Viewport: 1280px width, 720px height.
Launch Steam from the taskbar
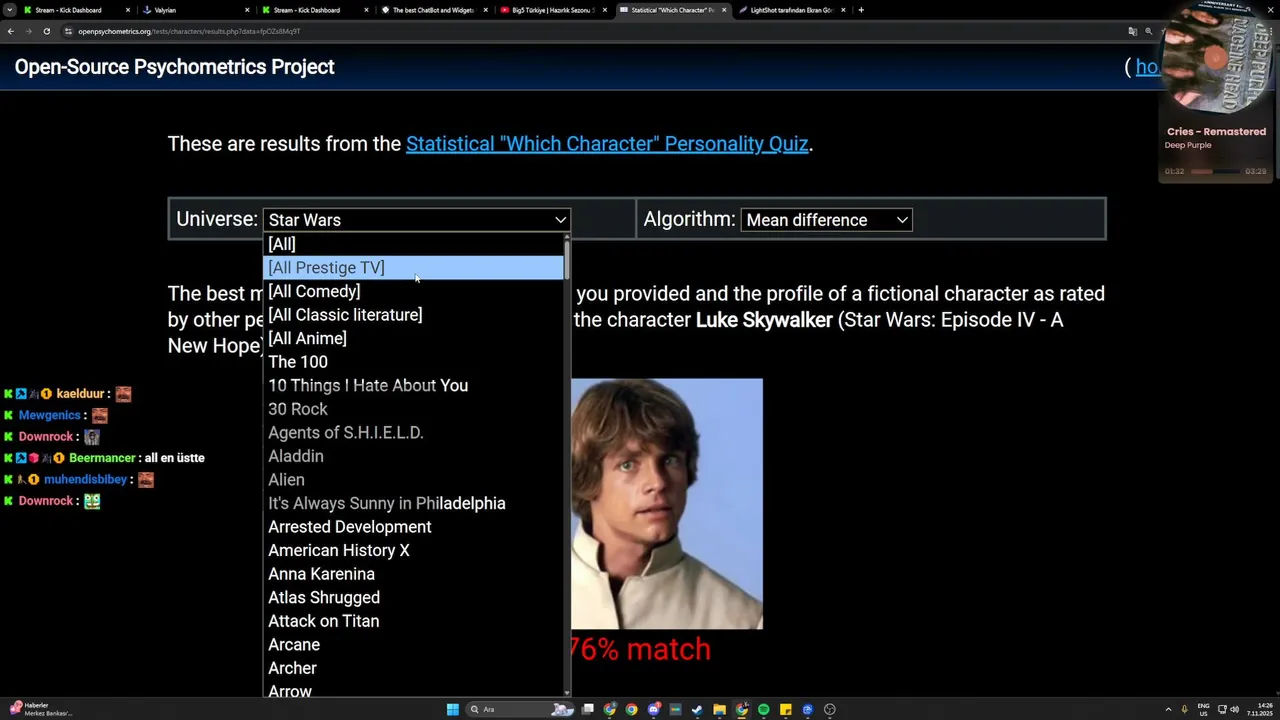click(x=697, y=709)
